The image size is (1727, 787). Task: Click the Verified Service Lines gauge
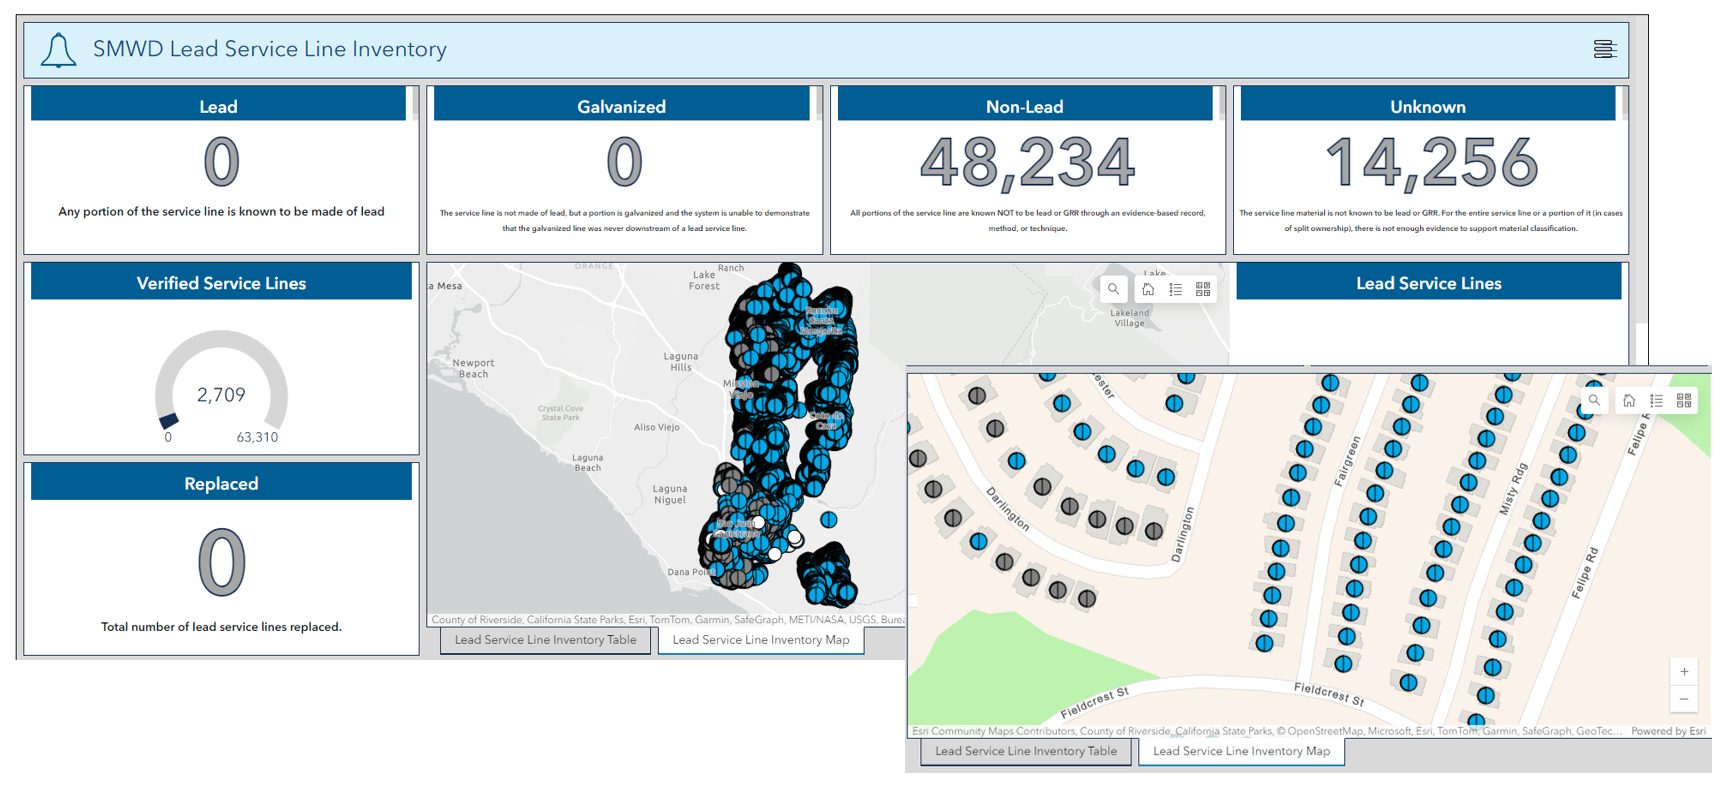tap(221, 387)
